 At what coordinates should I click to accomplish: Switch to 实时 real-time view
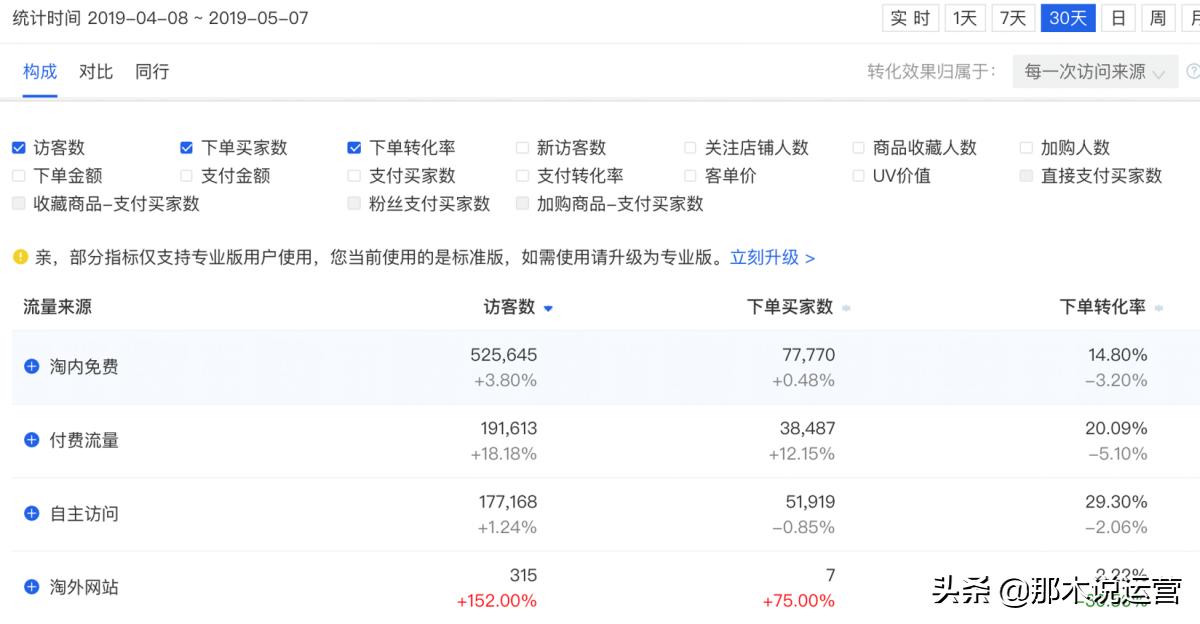click(x=910, y=17)
